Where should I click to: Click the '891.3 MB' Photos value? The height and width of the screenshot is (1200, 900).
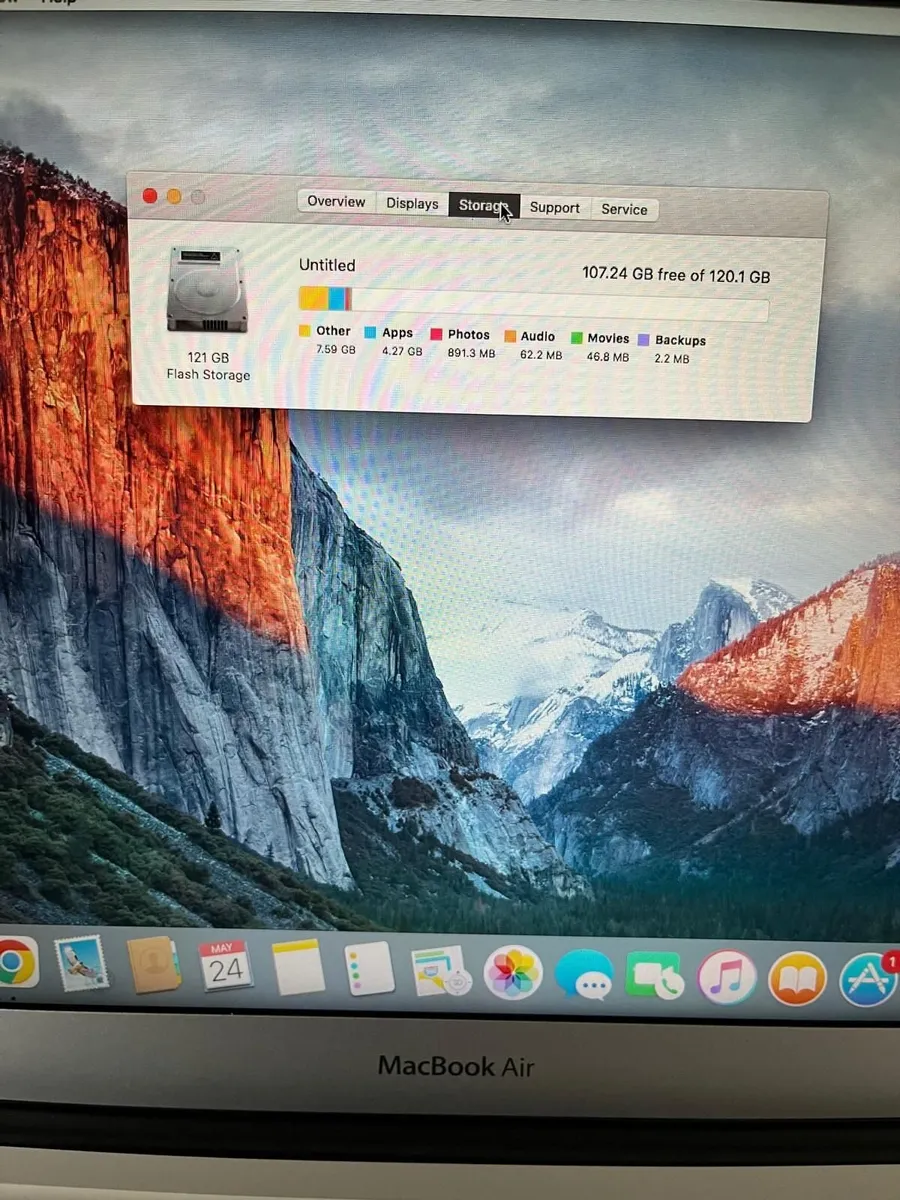click(471, 353)
